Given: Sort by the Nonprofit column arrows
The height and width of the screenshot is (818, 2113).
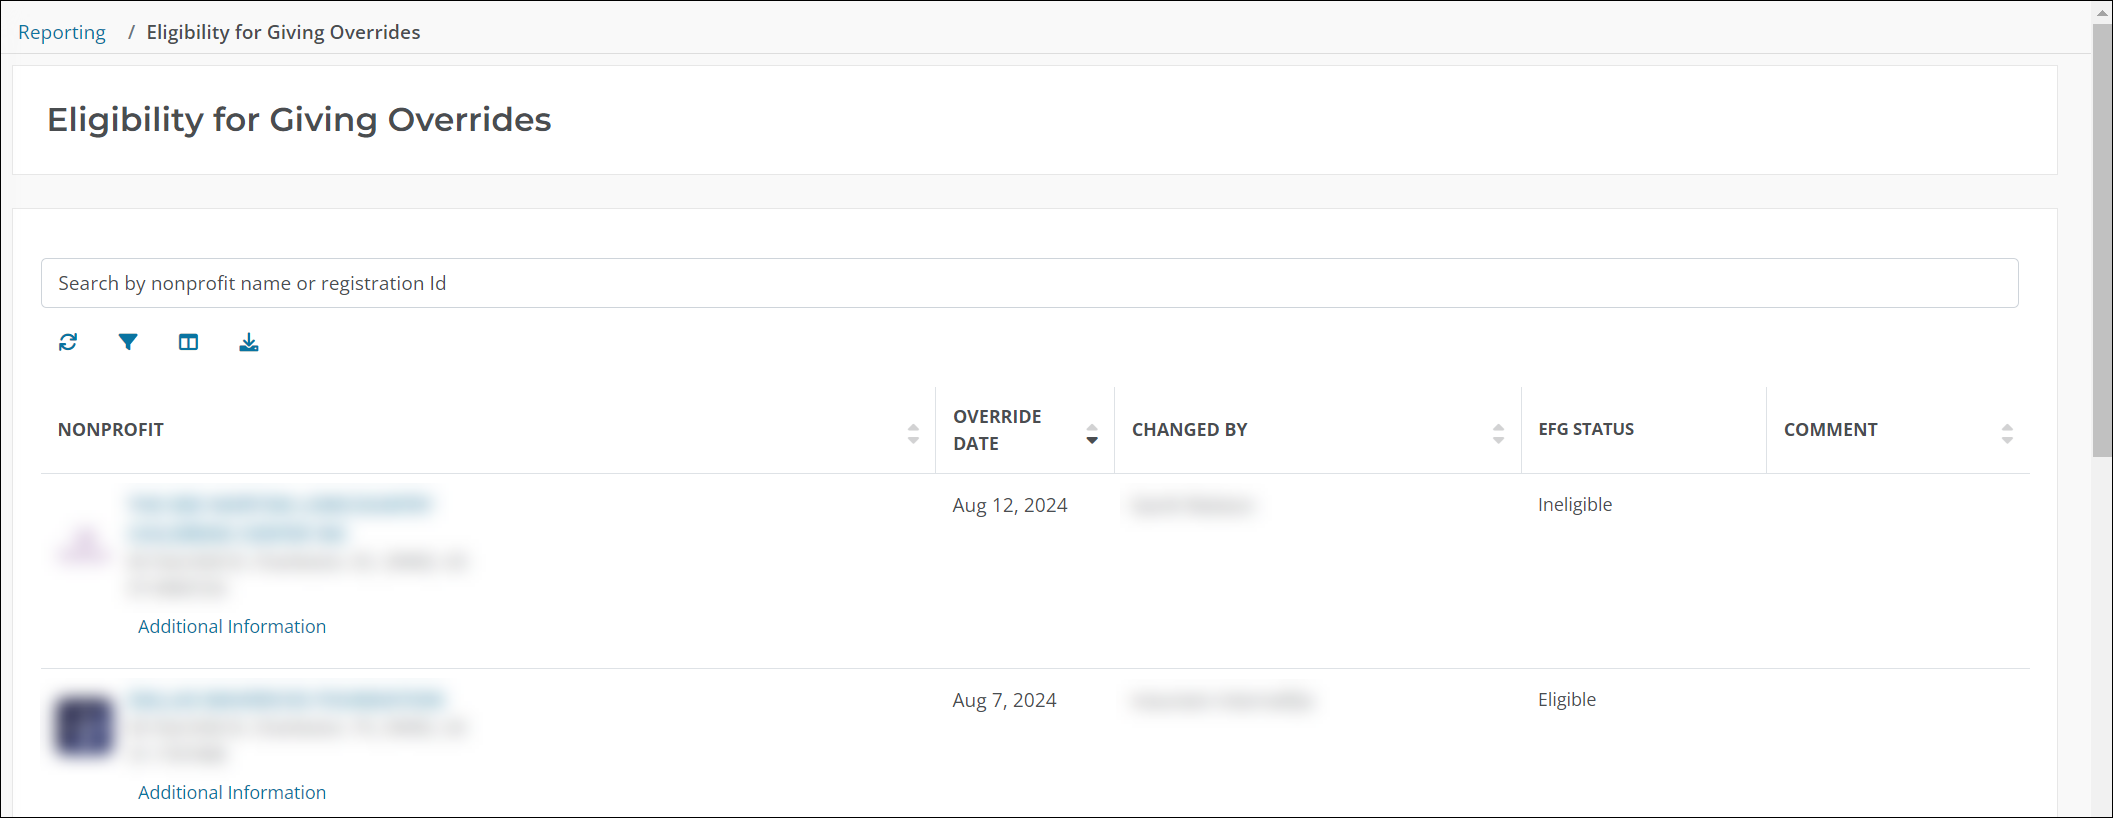Looking at the screenshot, I should pos(913,433).
